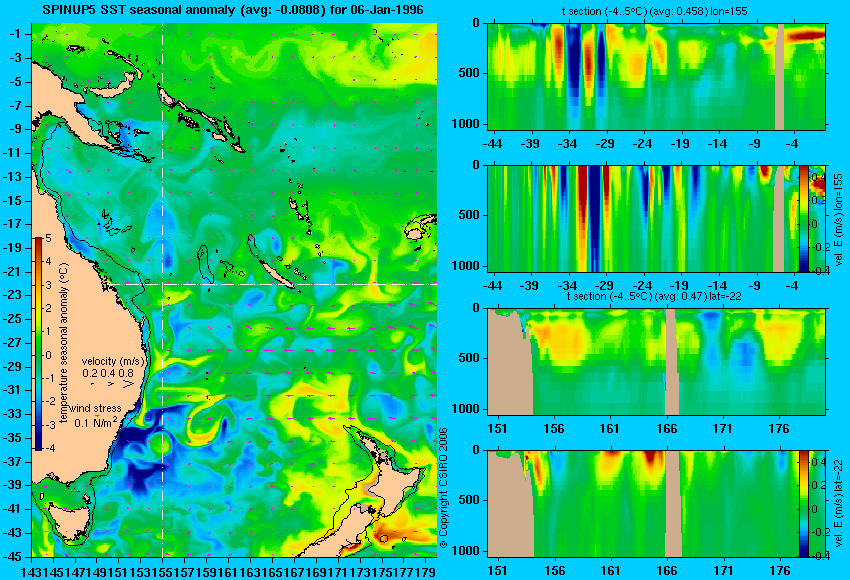Click the '5' tick on the temperature colorbar
The width and height of the screenshot is (850, 580).
(48, 238)
